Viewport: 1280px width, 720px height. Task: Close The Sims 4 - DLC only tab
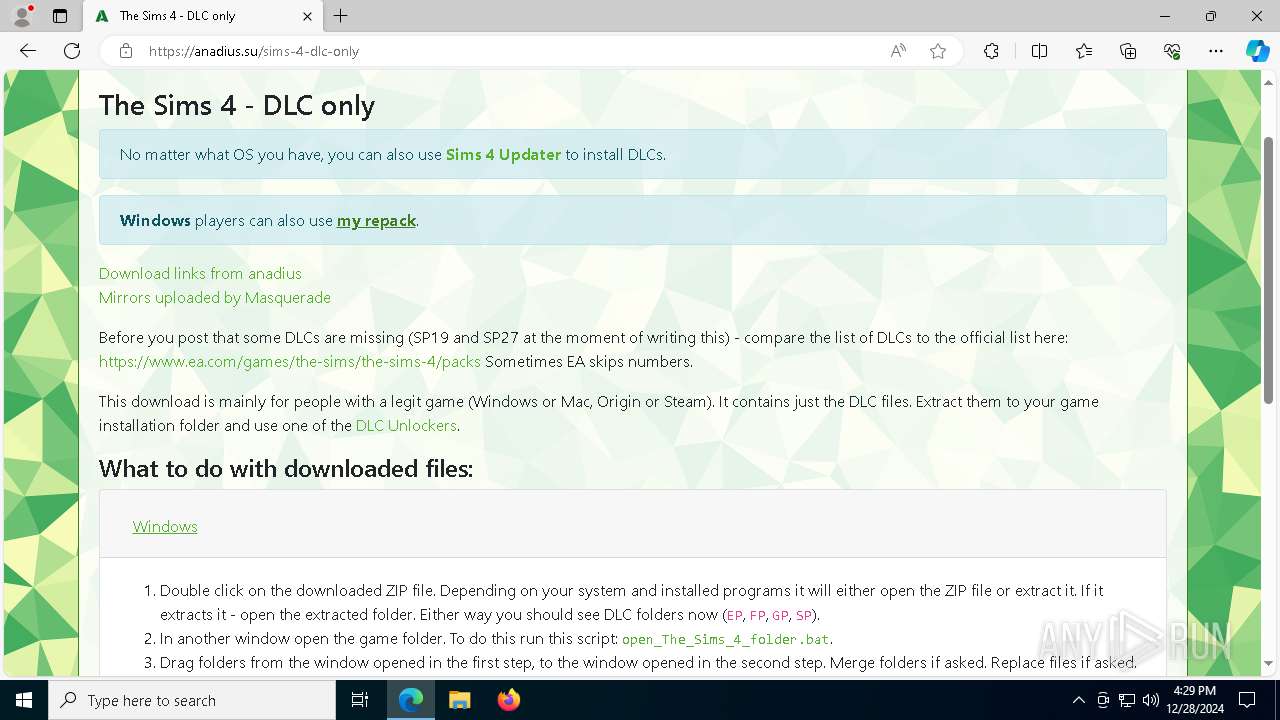point(307,16)
